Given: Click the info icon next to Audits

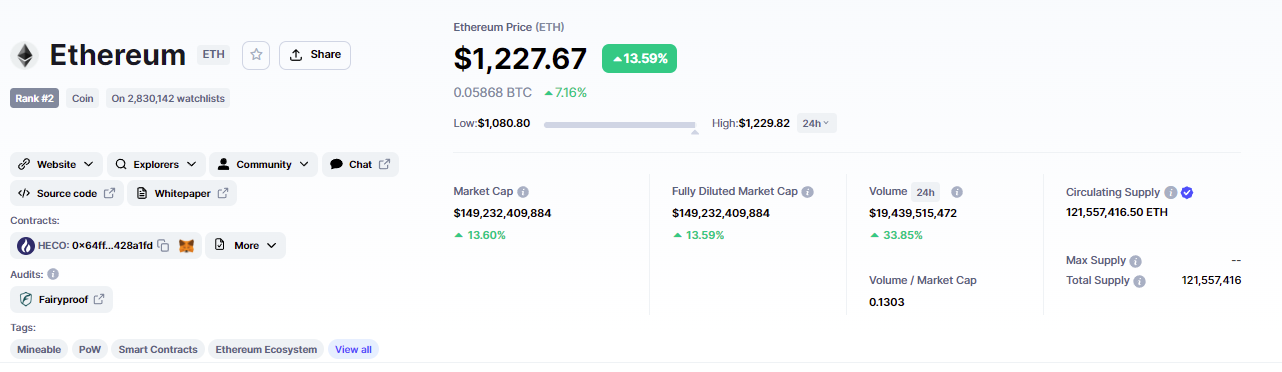Looking at the screenshot, I should coord(53,273).
